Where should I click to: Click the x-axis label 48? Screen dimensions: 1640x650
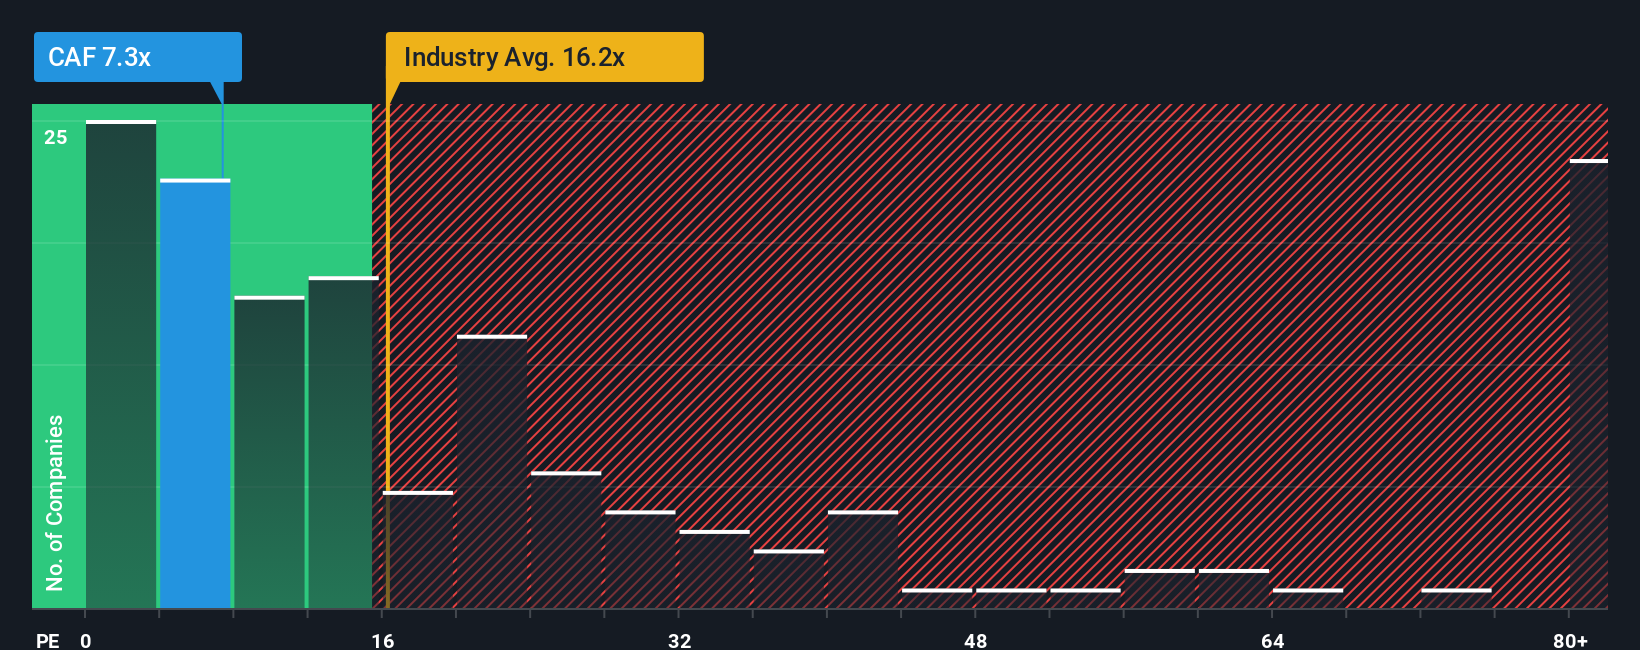point(976,640)
